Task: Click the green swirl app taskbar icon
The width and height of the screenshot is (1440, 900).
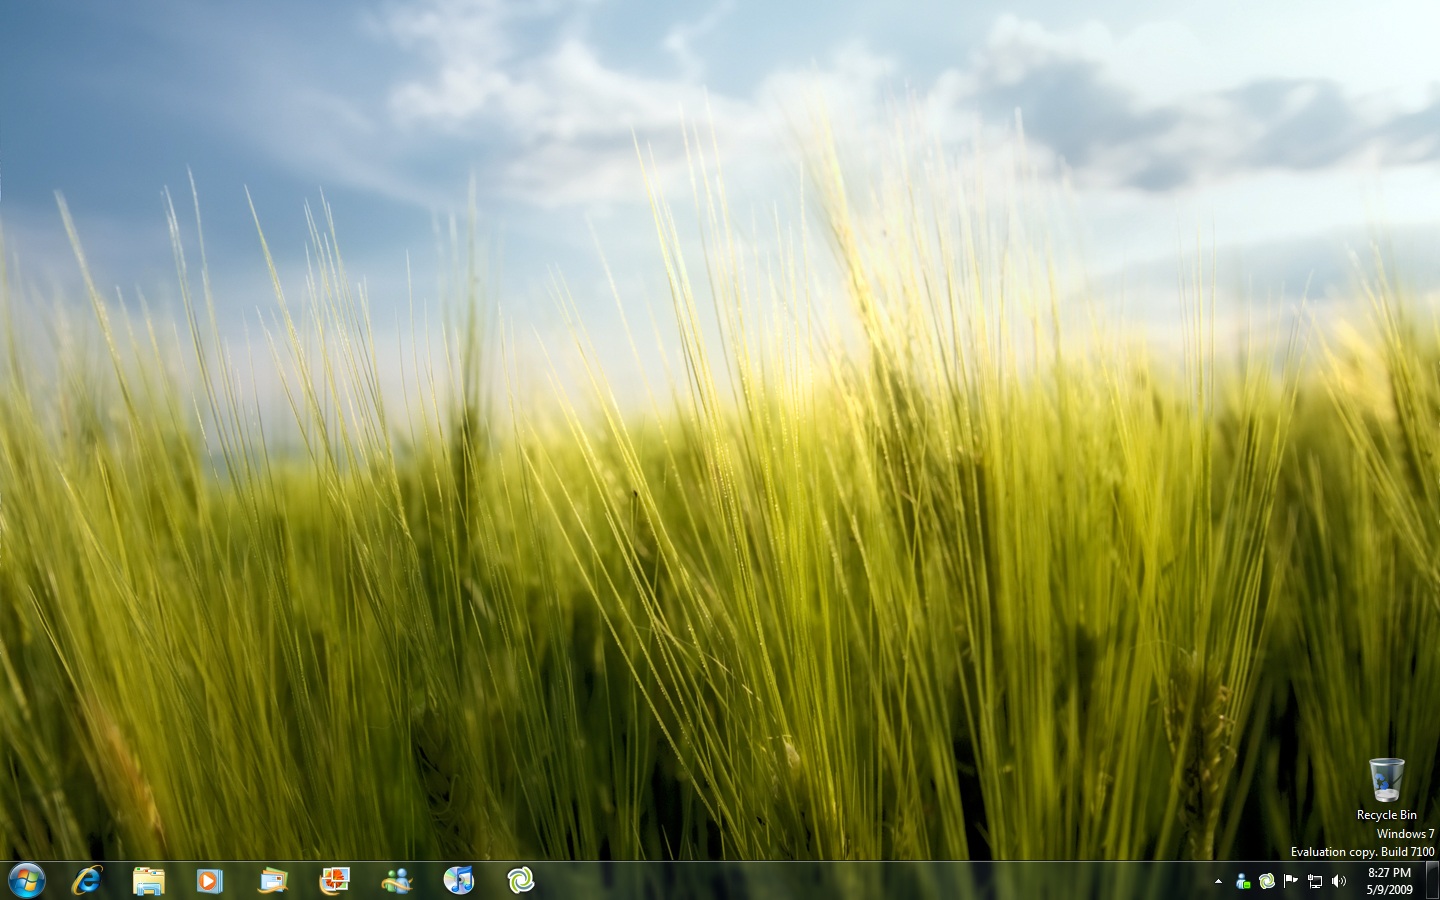Action: (521, 881)
